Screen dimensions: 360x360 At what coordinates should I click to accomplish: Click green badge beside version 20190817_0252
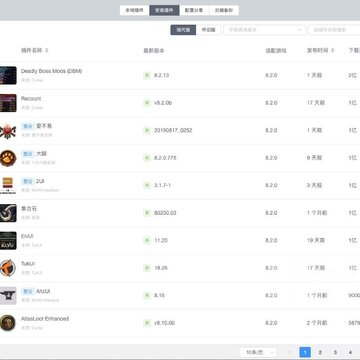tap(147, 130)
